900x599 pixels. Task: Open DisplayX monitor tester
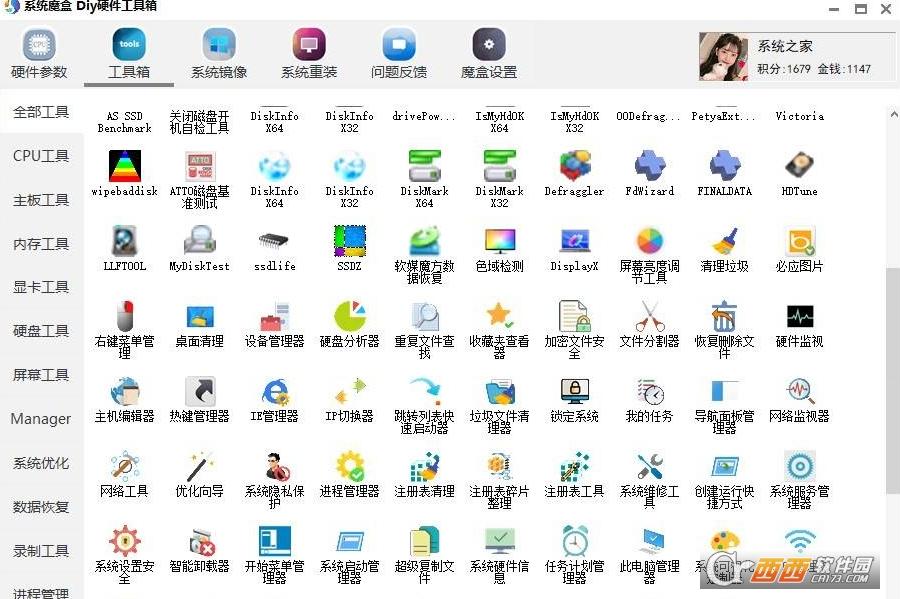pyautogui.click(x=574, y=249)
